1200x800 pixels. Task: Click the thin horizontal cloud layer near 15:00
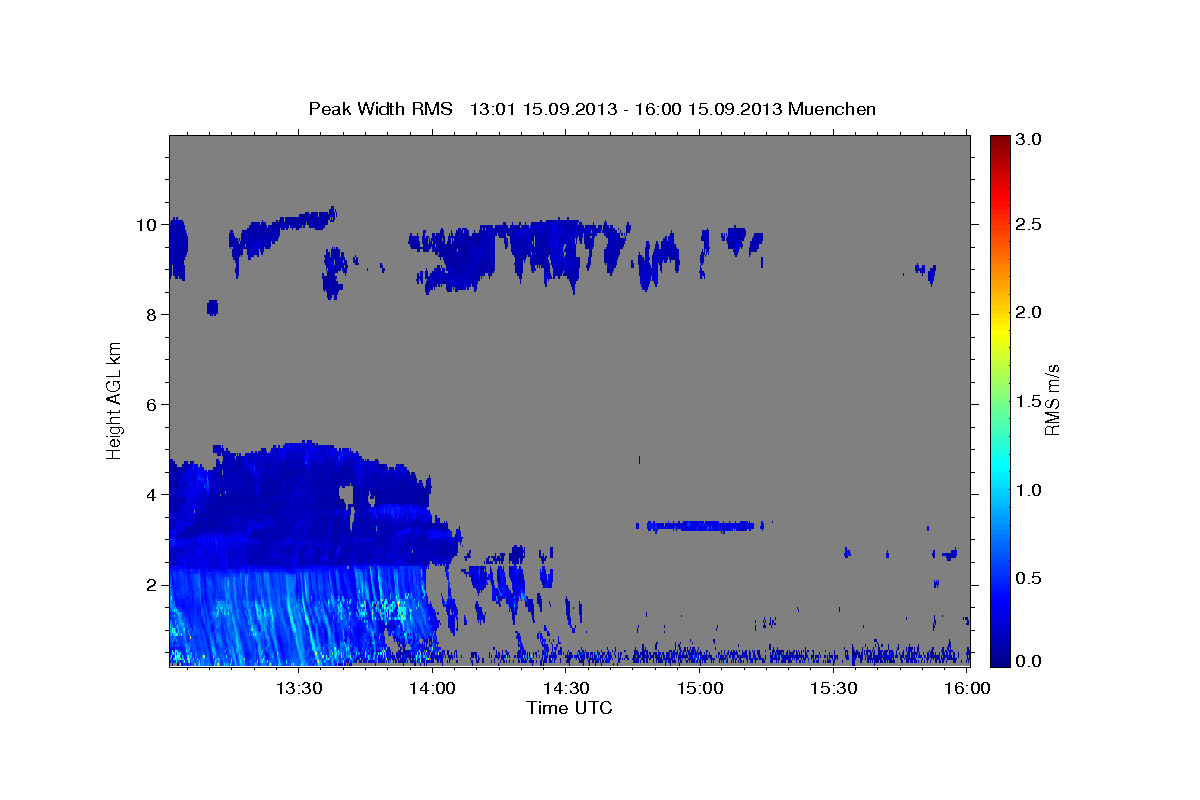[x=700, y=525]
